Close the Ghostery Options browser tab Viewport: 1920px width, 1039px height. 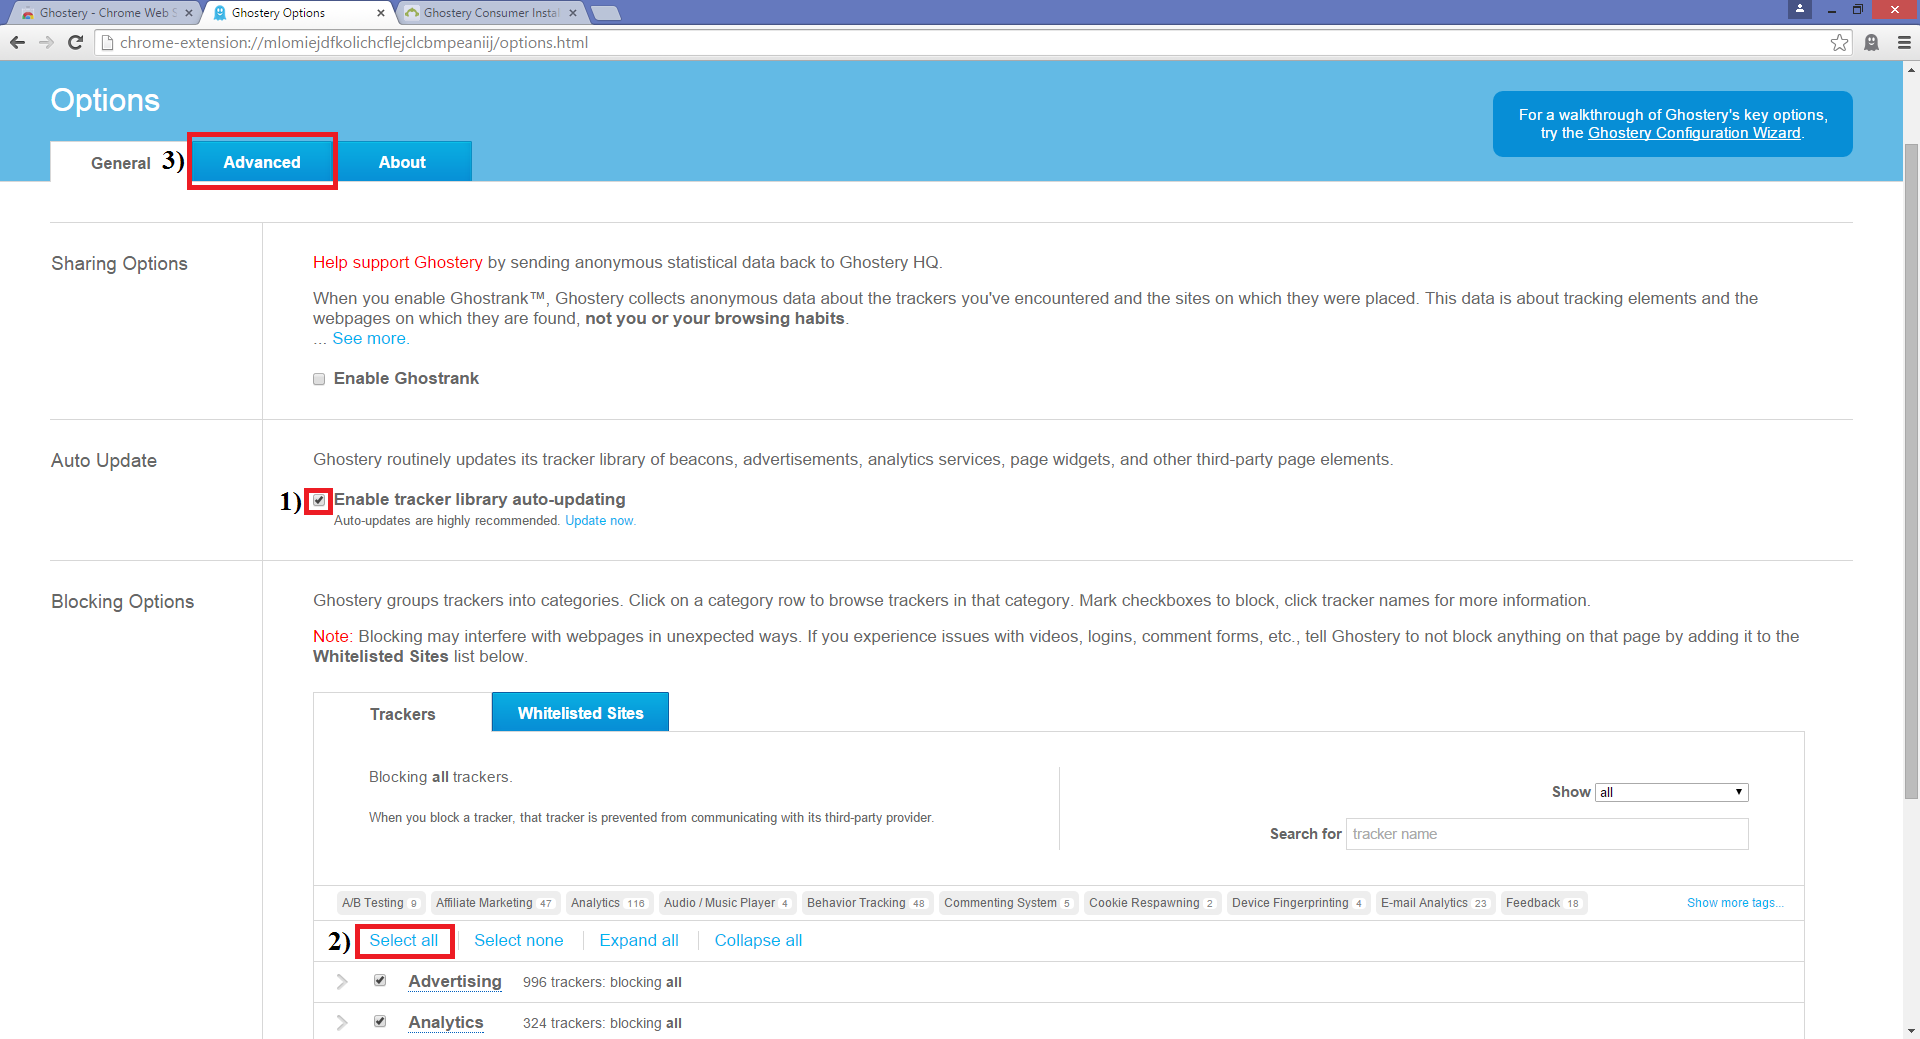coord(381,13)
